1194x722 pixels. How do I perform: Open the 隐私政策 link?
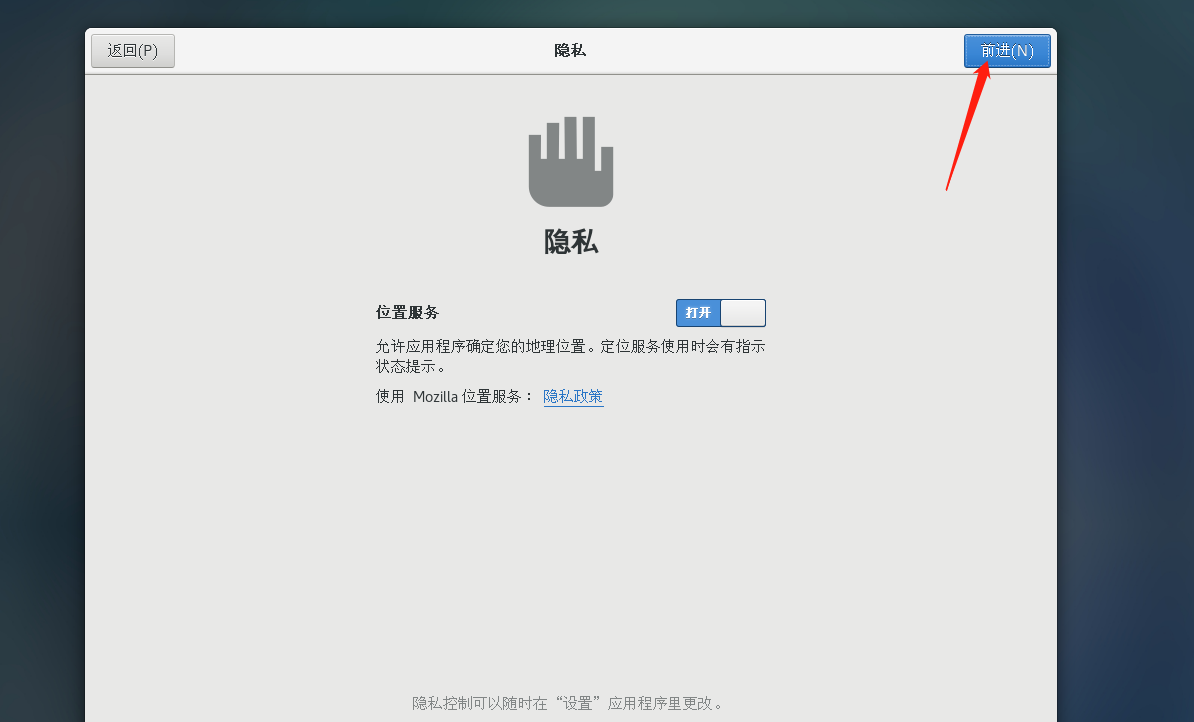click(573, 396)
